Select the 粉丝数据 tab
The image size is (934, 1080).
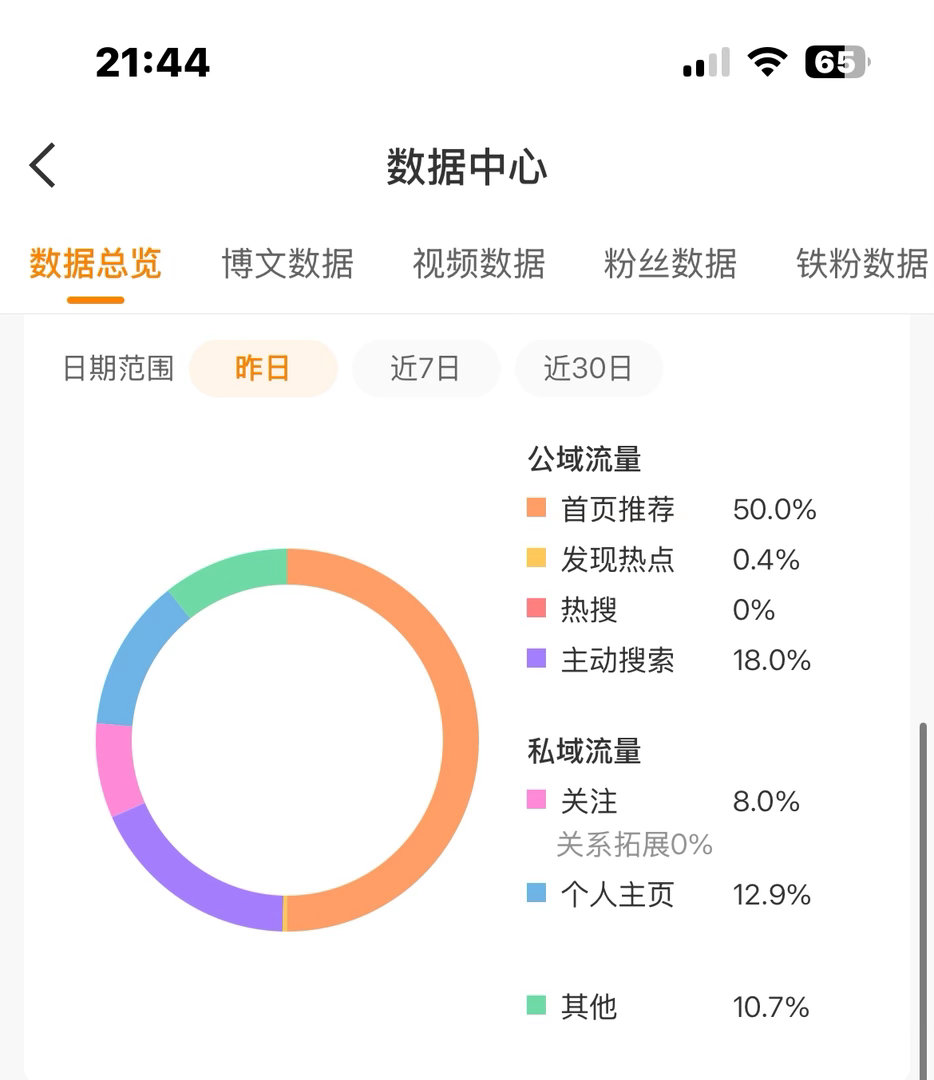tap(670, 264)
